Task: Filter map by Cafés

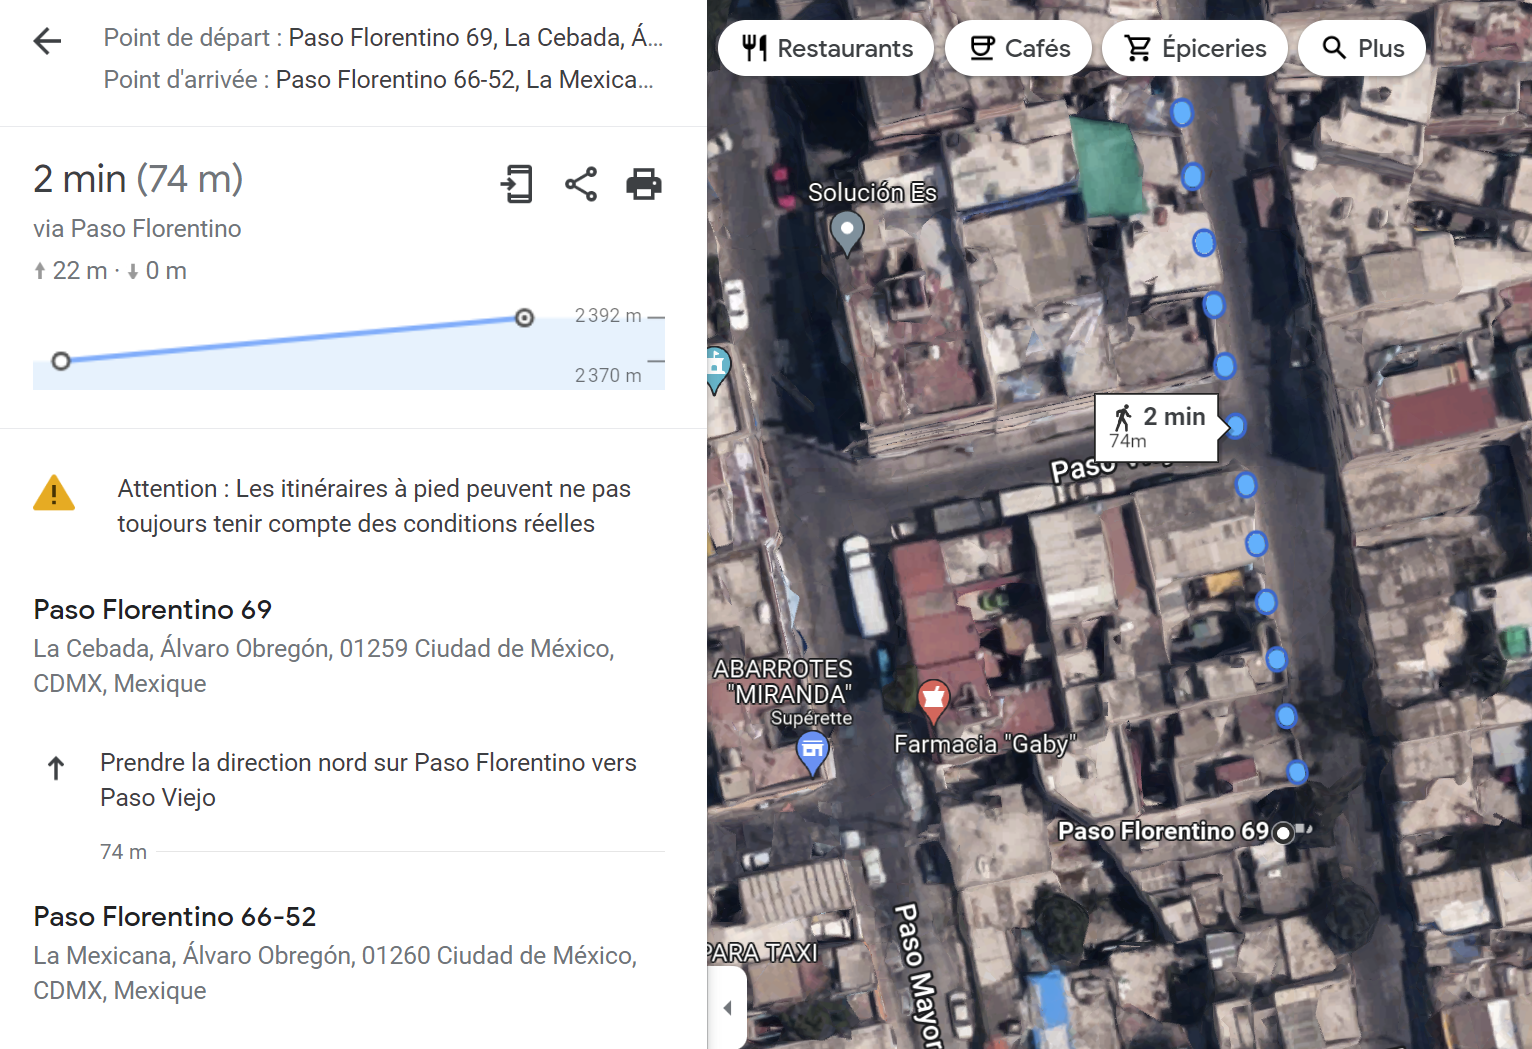Action: tap(1019, 48)
